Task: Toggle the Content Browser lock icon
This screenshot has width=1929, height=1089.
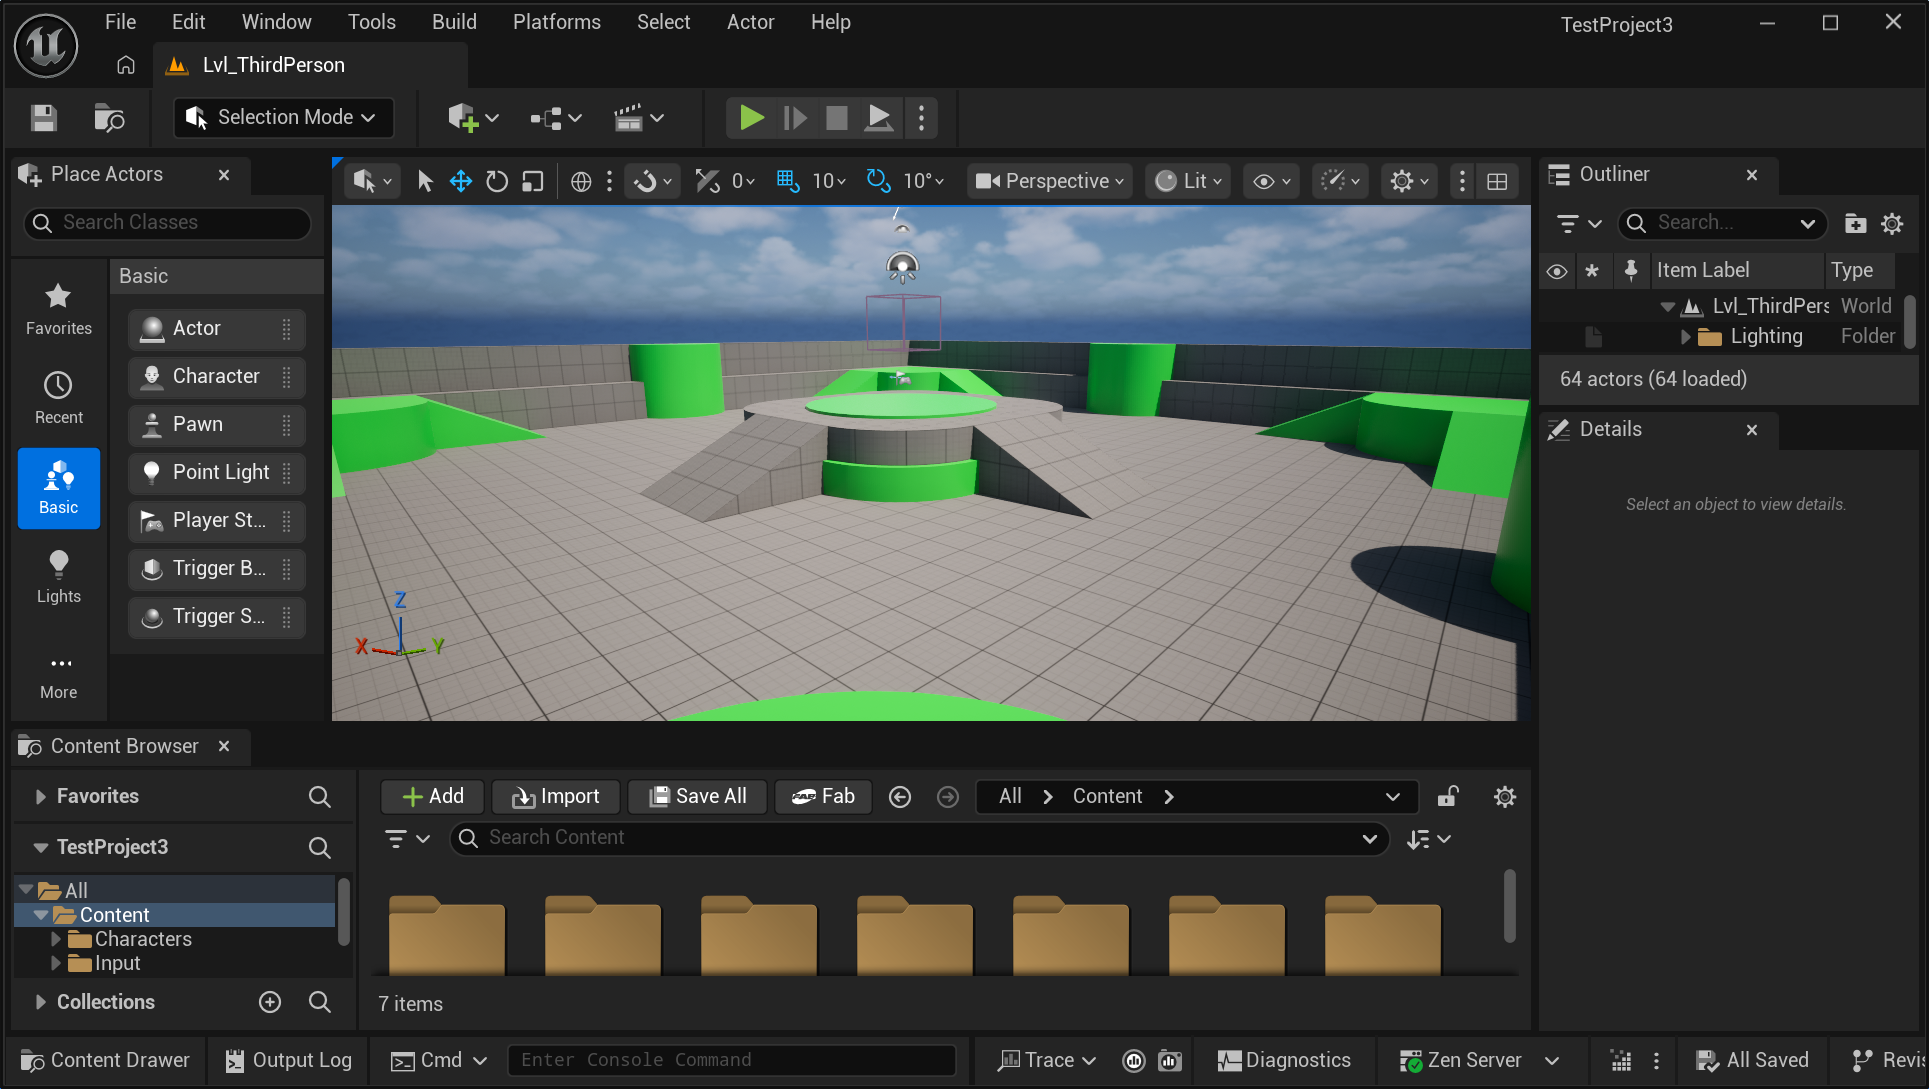Action: (x=1448, y=796)
